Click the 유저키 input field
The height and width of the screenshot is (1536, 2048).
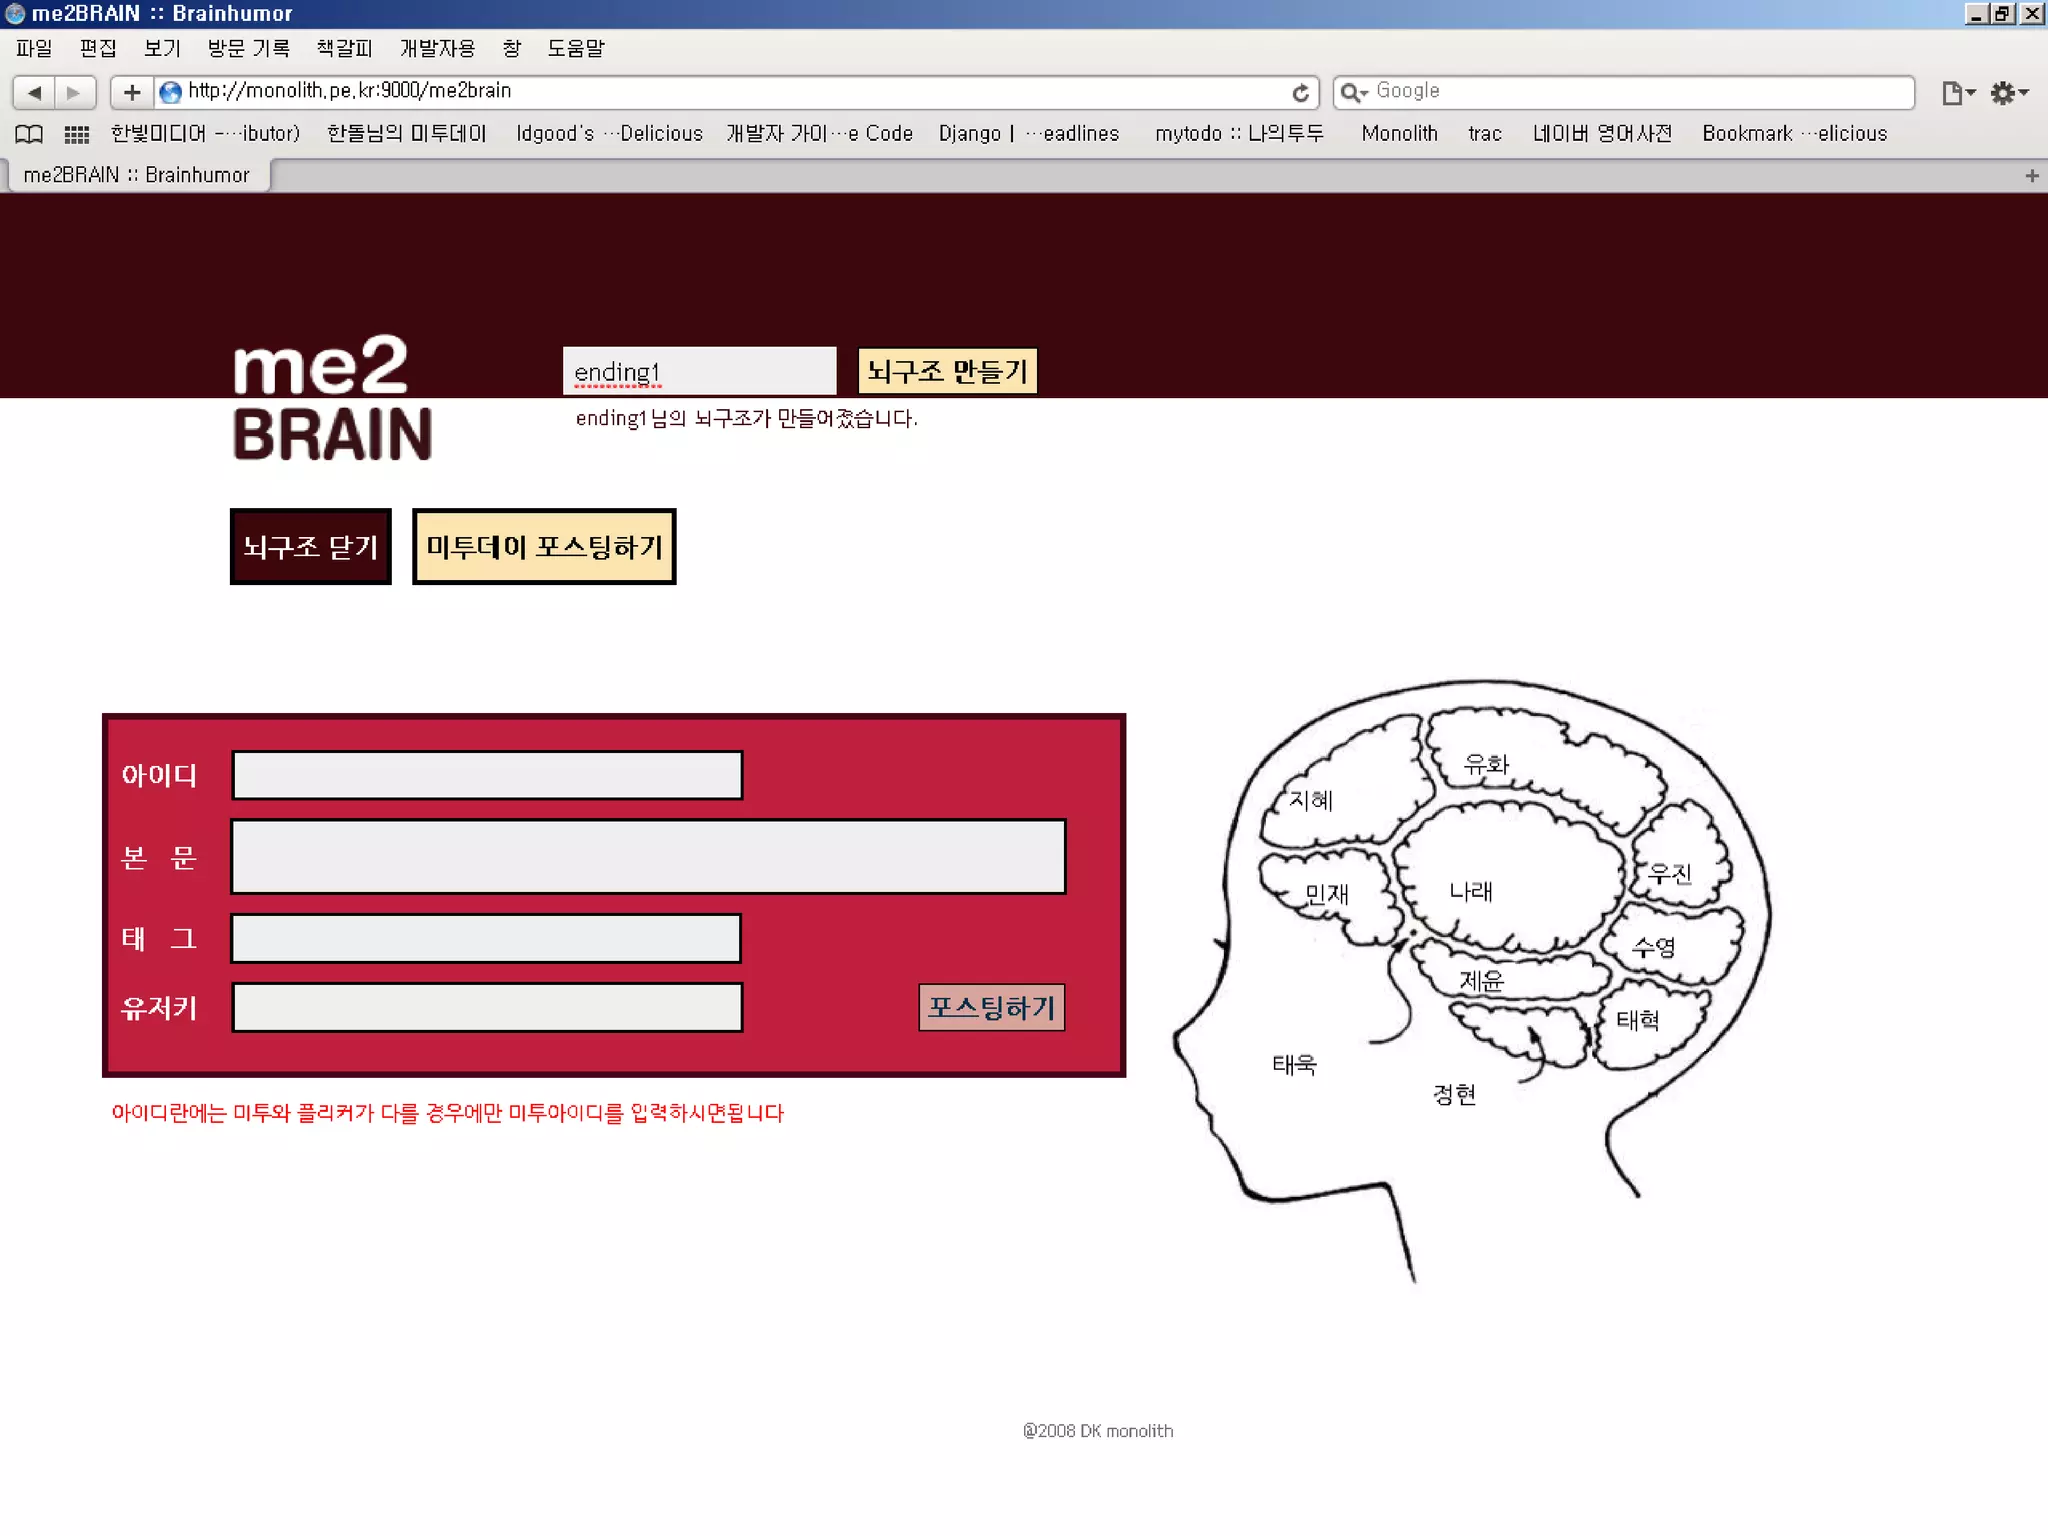(487, 1007)
